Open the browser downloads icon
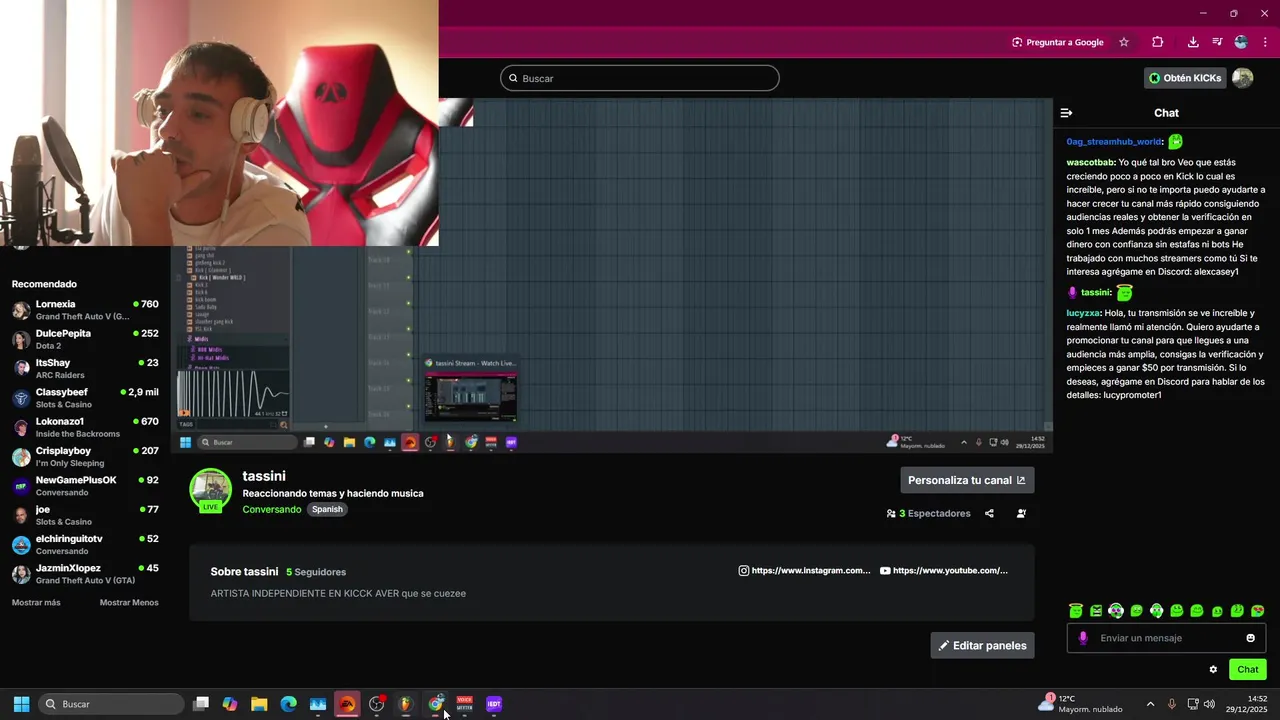1280x720 pixels. pos(1193,42)
